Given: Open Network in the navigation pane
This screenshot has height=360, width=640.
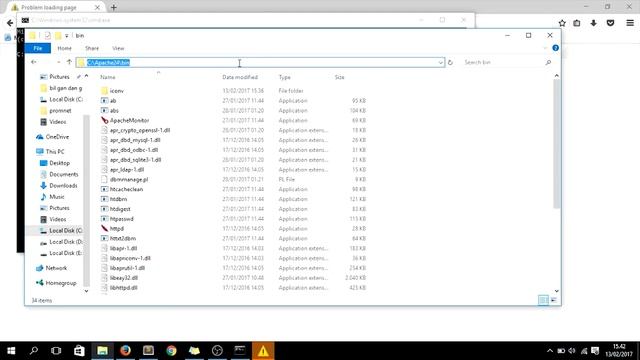Looking at the screenshot, I should click(56, 268).
